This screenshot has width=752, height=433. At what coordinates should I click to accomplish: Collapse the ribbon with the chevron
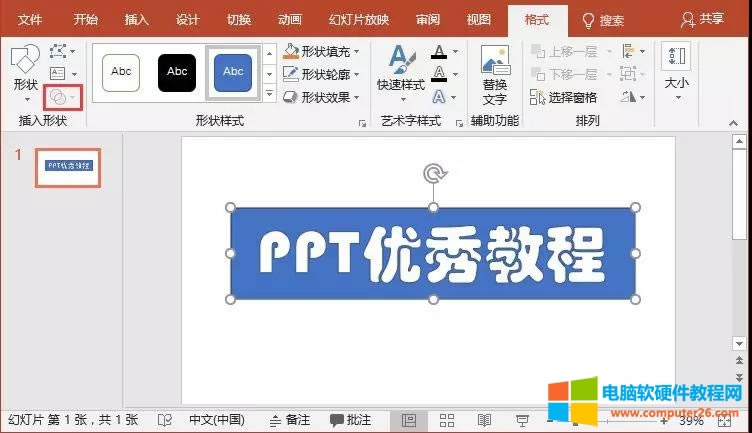733,123
